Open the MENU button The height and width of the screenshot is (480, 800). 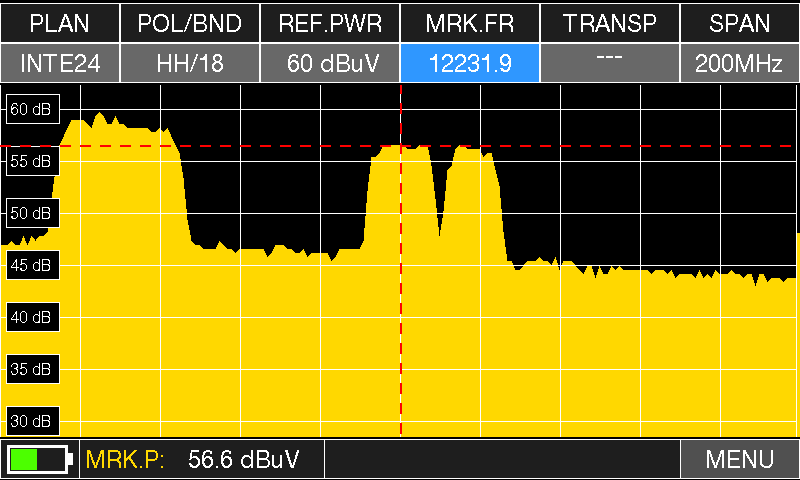click(740, 459)
